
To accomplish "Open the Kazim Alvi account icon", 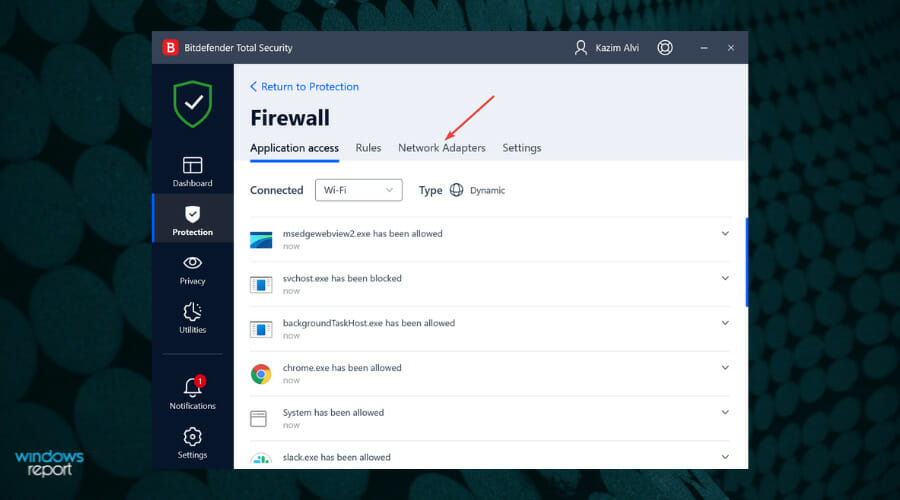I will pyautogui.click(x=581, y=48).
